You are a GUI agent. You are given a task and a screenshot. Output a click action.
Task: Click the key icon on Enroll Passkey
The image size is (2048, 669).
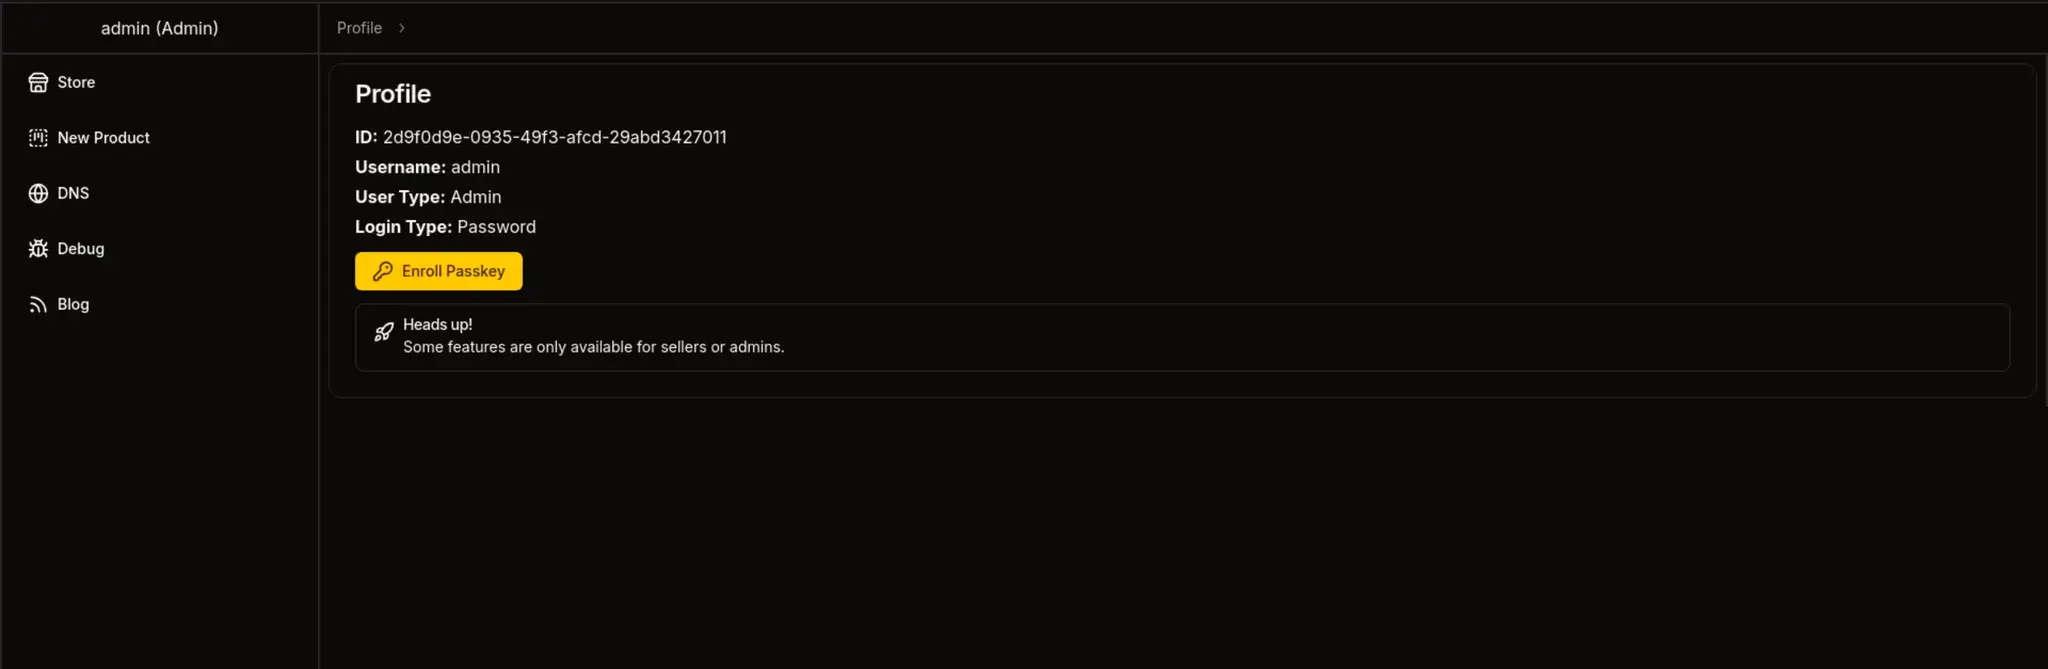coord(383,271)
